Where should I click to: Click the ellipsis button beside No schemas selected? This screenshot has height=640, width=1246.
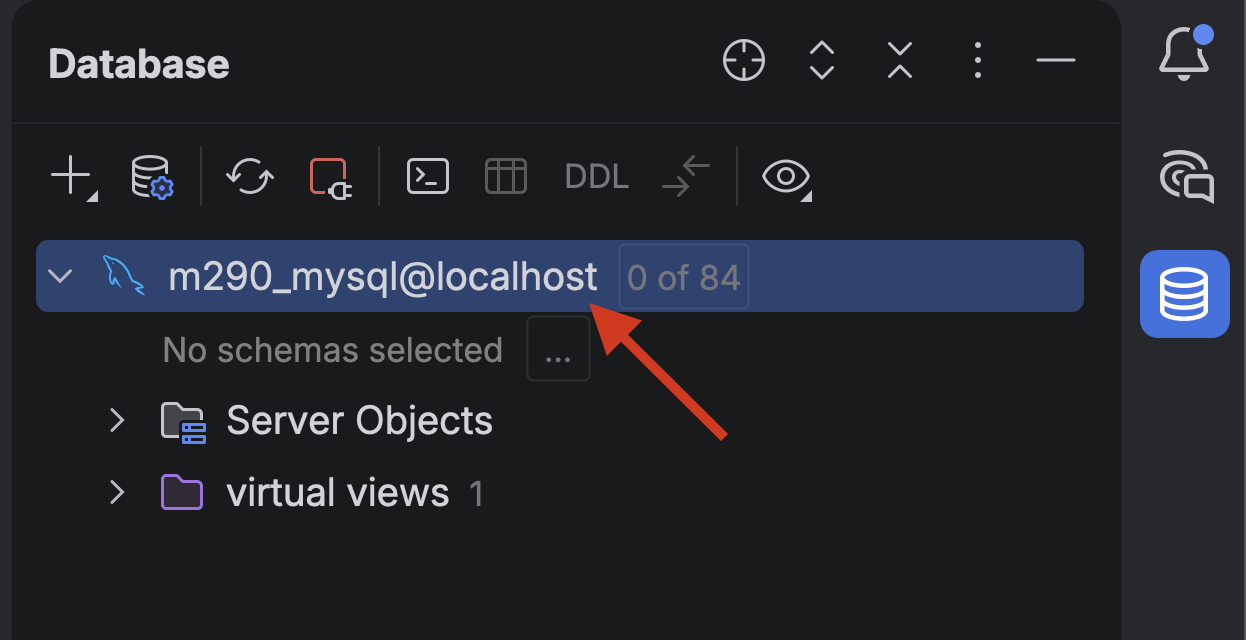pyautogui.click(x=558, y=350)
